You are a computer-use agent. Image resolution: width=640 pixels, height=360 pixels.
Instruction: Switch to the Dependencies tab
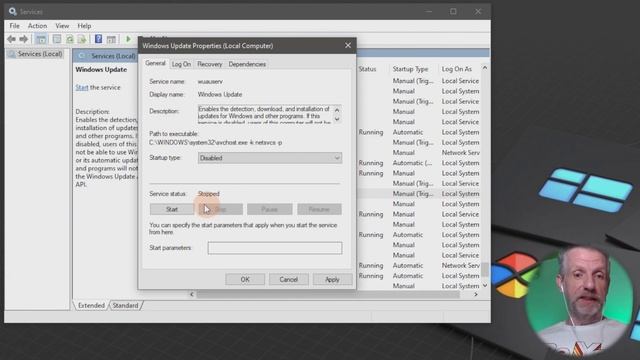click(x=247, y=64)
